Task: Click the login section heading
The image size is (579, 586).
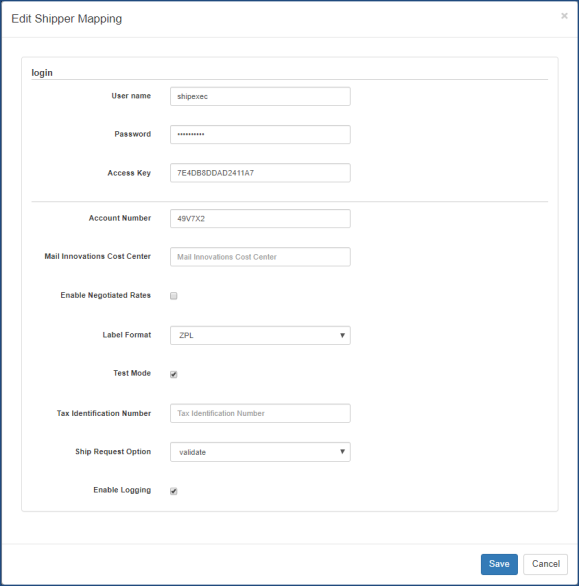Action: pyautogui.click(x=42, y=73)
